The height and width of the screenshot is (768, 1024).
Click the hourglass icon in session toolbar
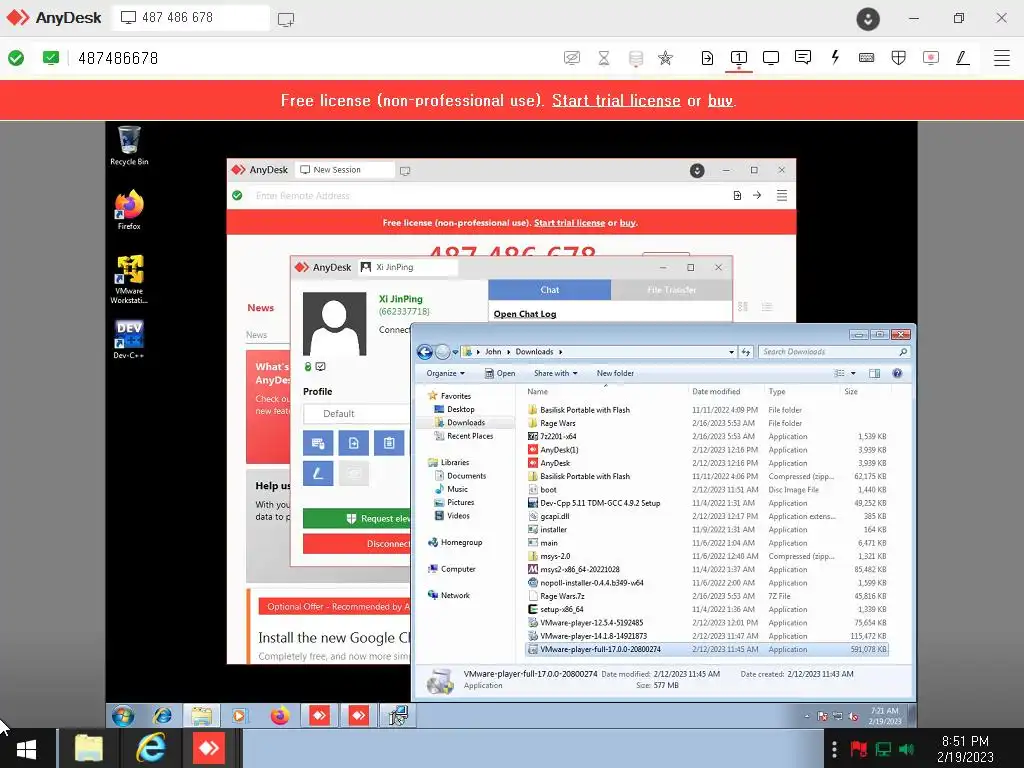point(604,58)
